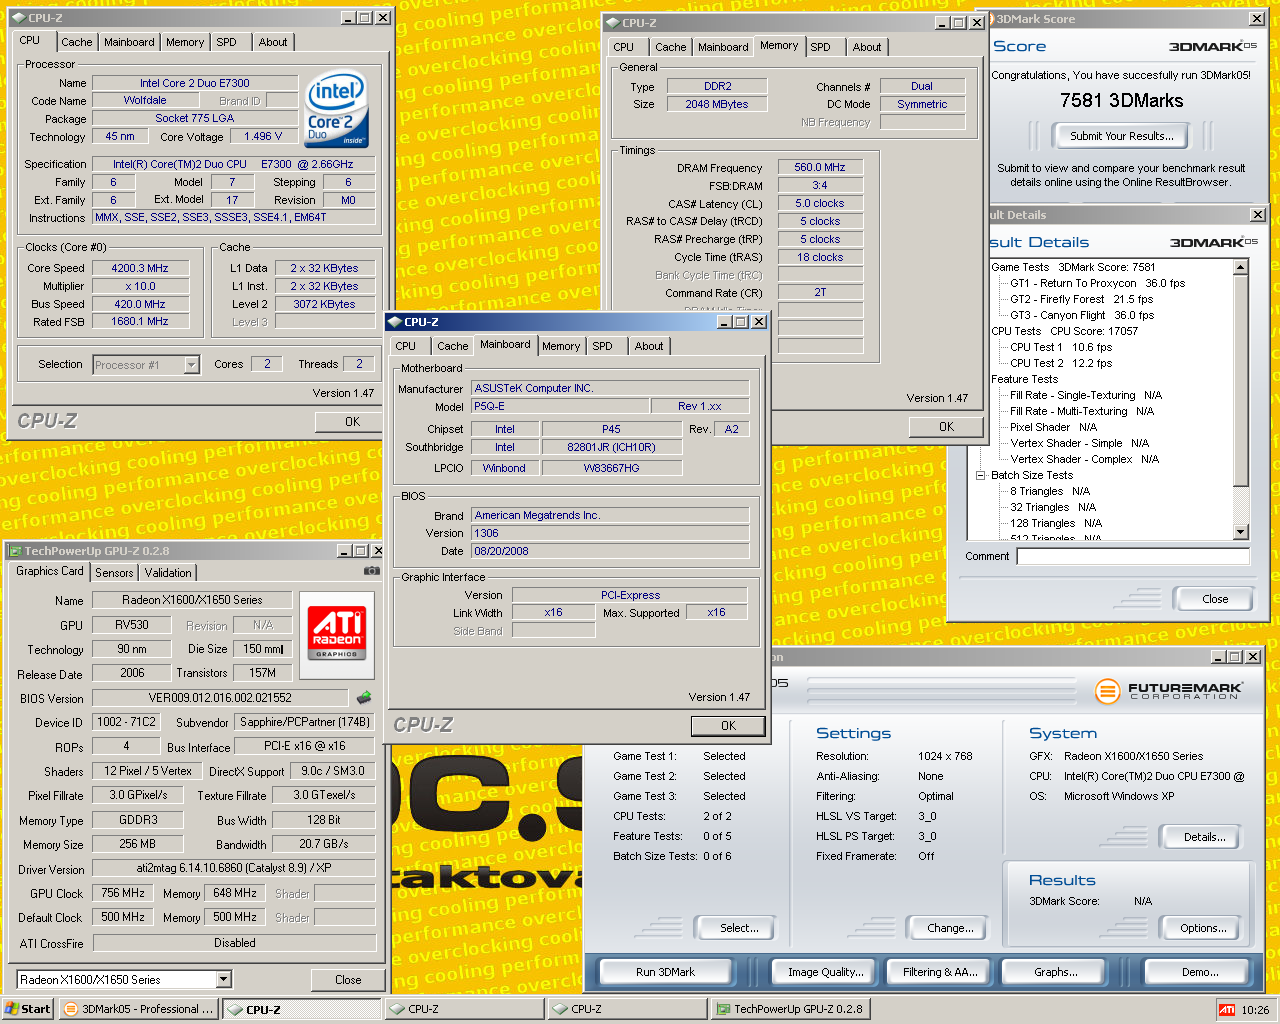
Task: Open Mainboard tab in top-left CPU-Z window
Action: (x=129, y=42)
